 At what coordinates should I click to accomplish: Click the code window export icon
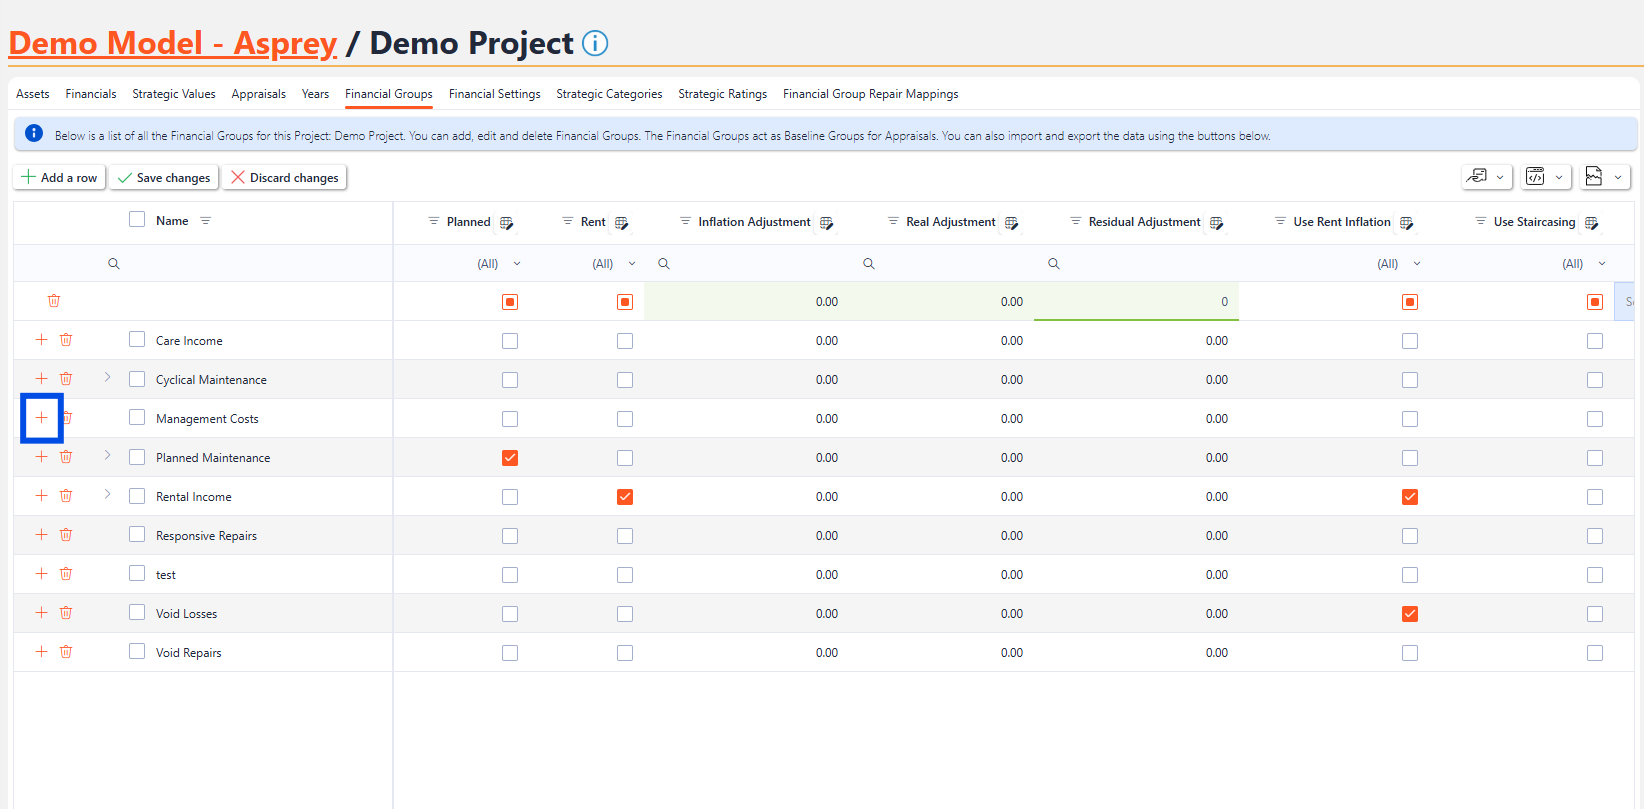point(1536,177)
